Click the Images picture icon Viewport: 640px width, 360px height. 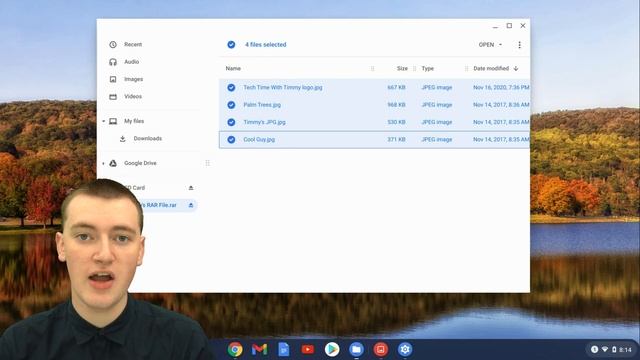(x=113, y=79)
